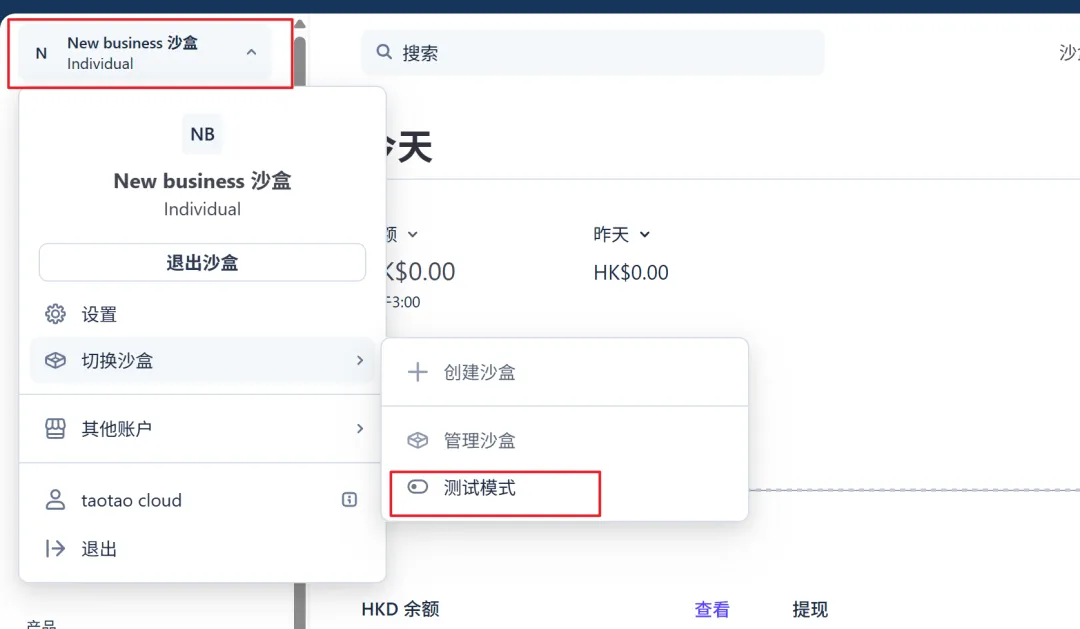
Task: Click the plus icon for 创建沙盒
Action: (417, 373)
